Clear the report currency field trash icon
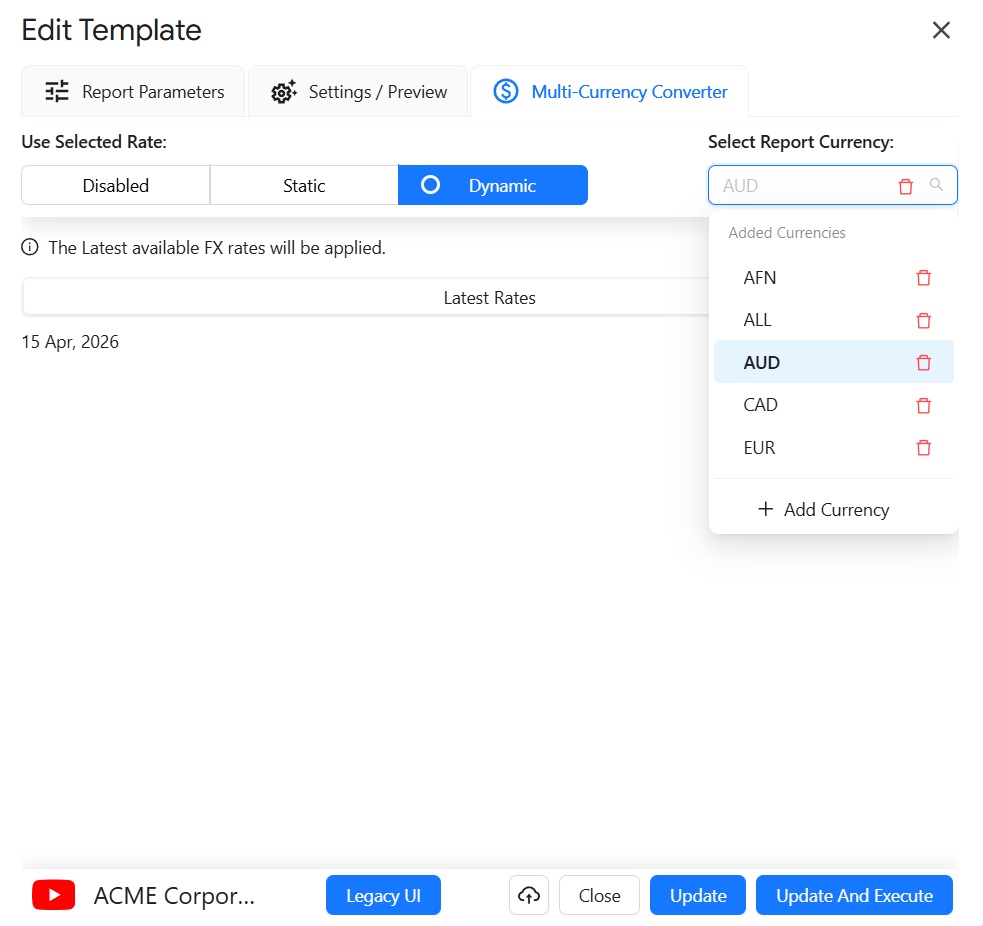This screenshot has height=926, width=983. tap(905, 186)
